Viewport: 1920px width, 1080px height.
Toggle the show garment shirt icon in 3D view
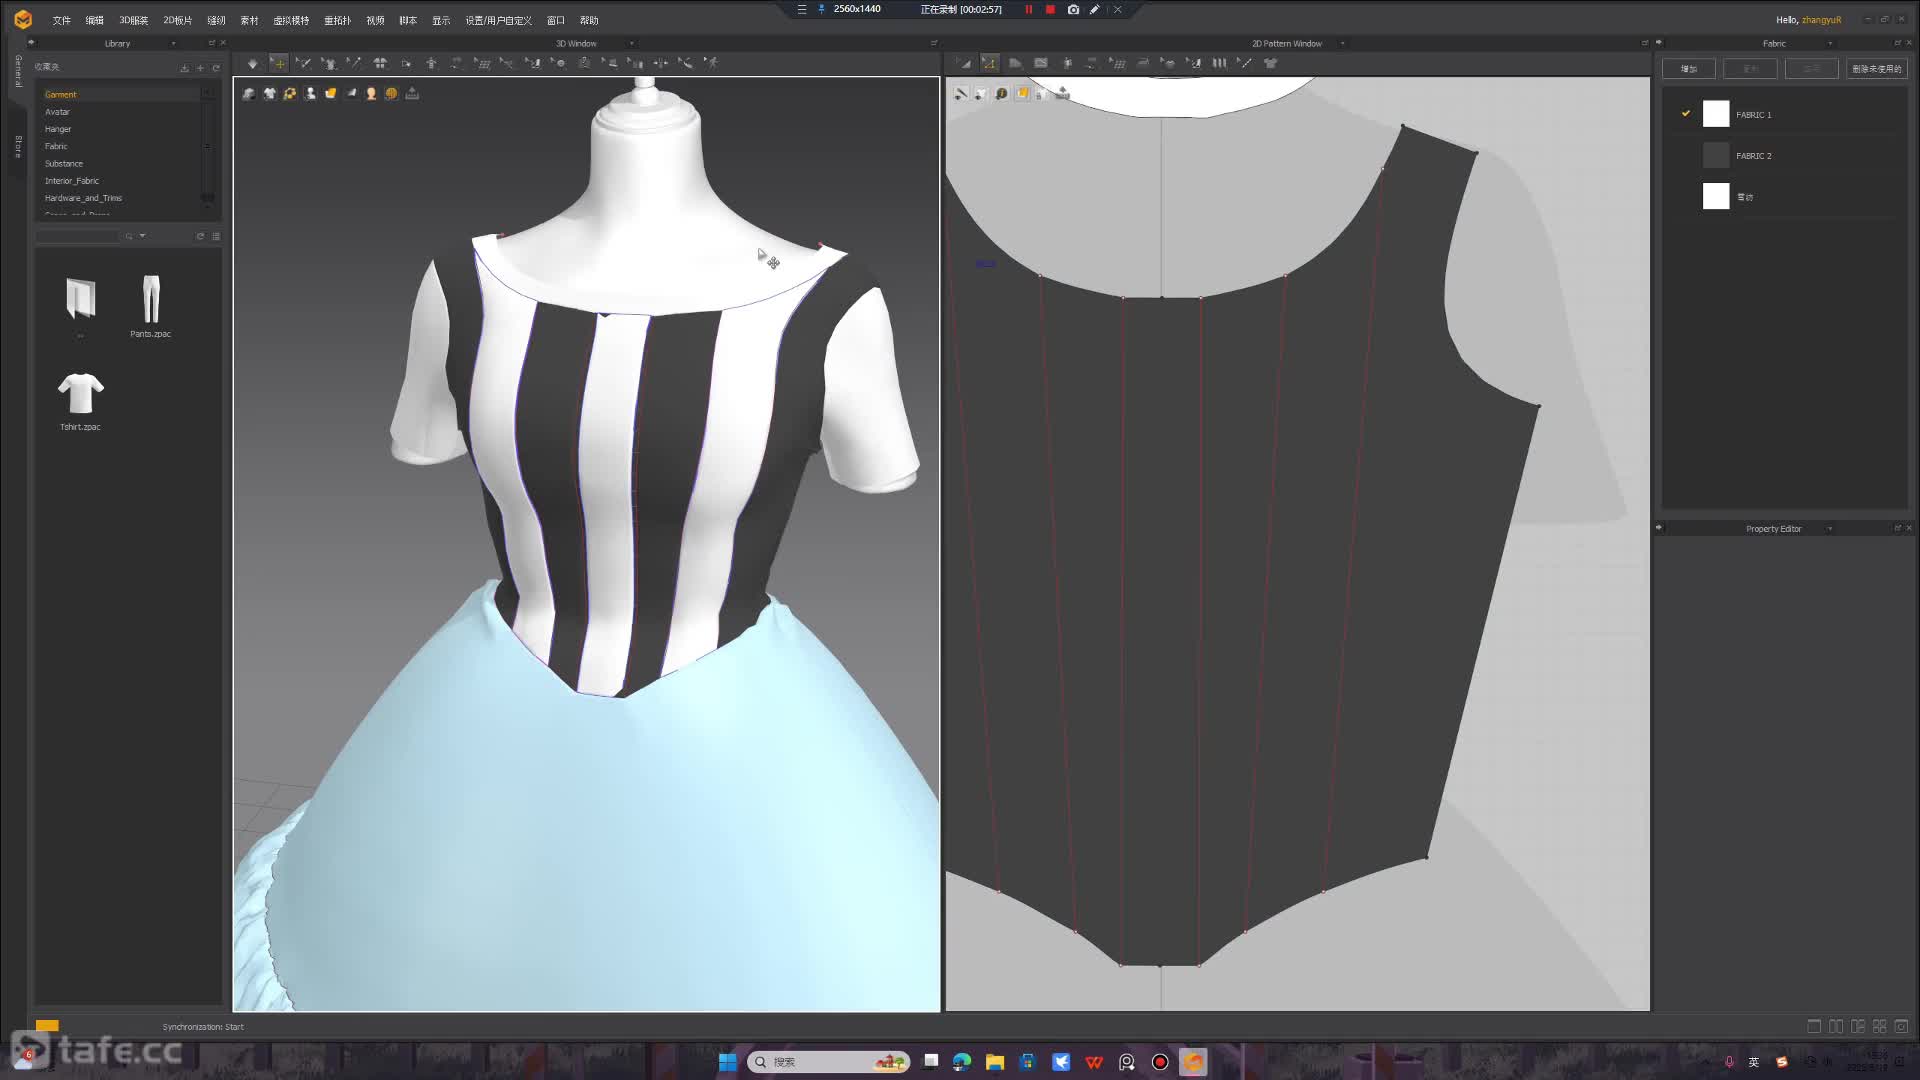point(269,94)
